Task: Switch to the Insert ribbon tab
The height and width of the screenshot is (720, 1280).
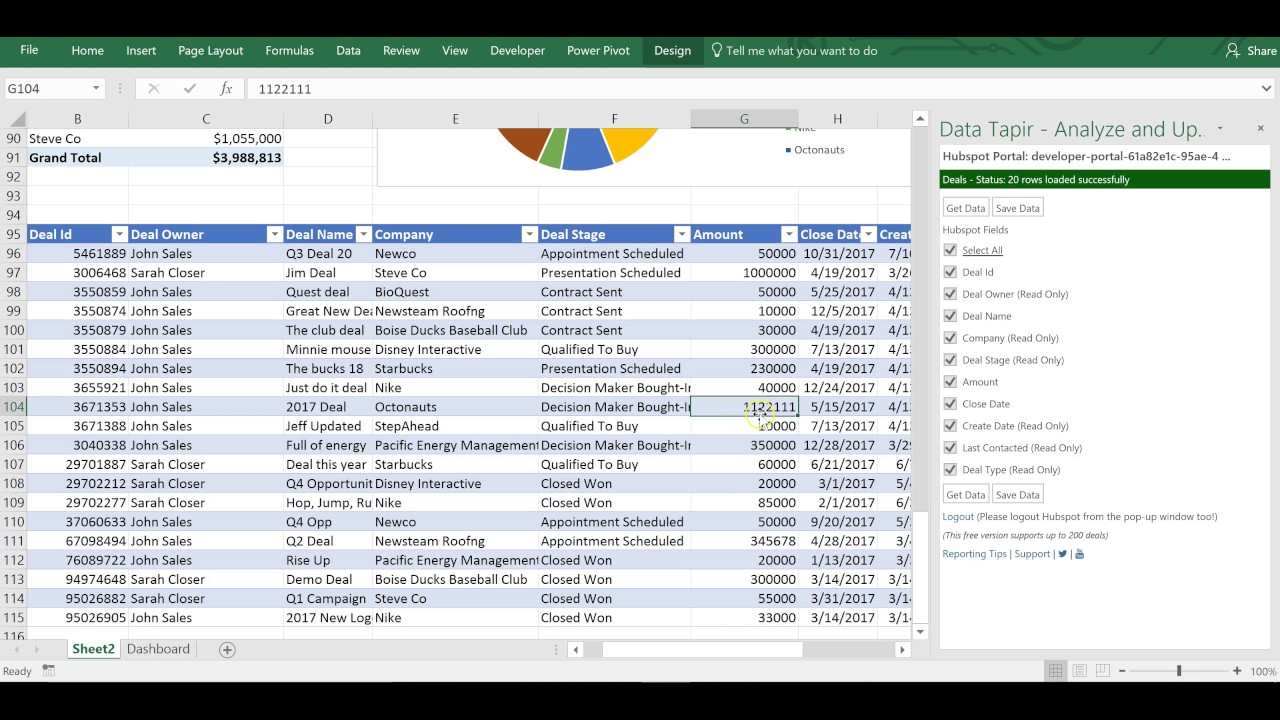Action: tap(141, 50)
